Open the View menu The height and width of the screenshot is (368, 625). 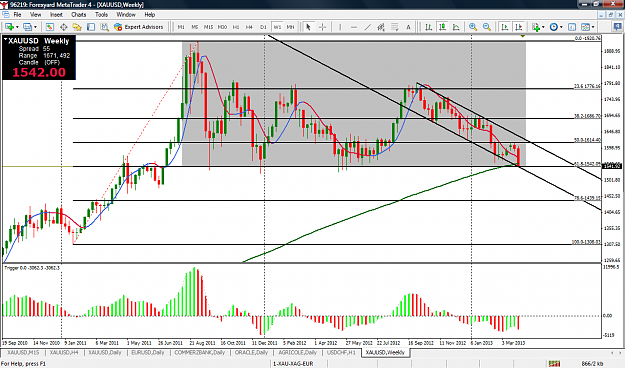[35, 14]
